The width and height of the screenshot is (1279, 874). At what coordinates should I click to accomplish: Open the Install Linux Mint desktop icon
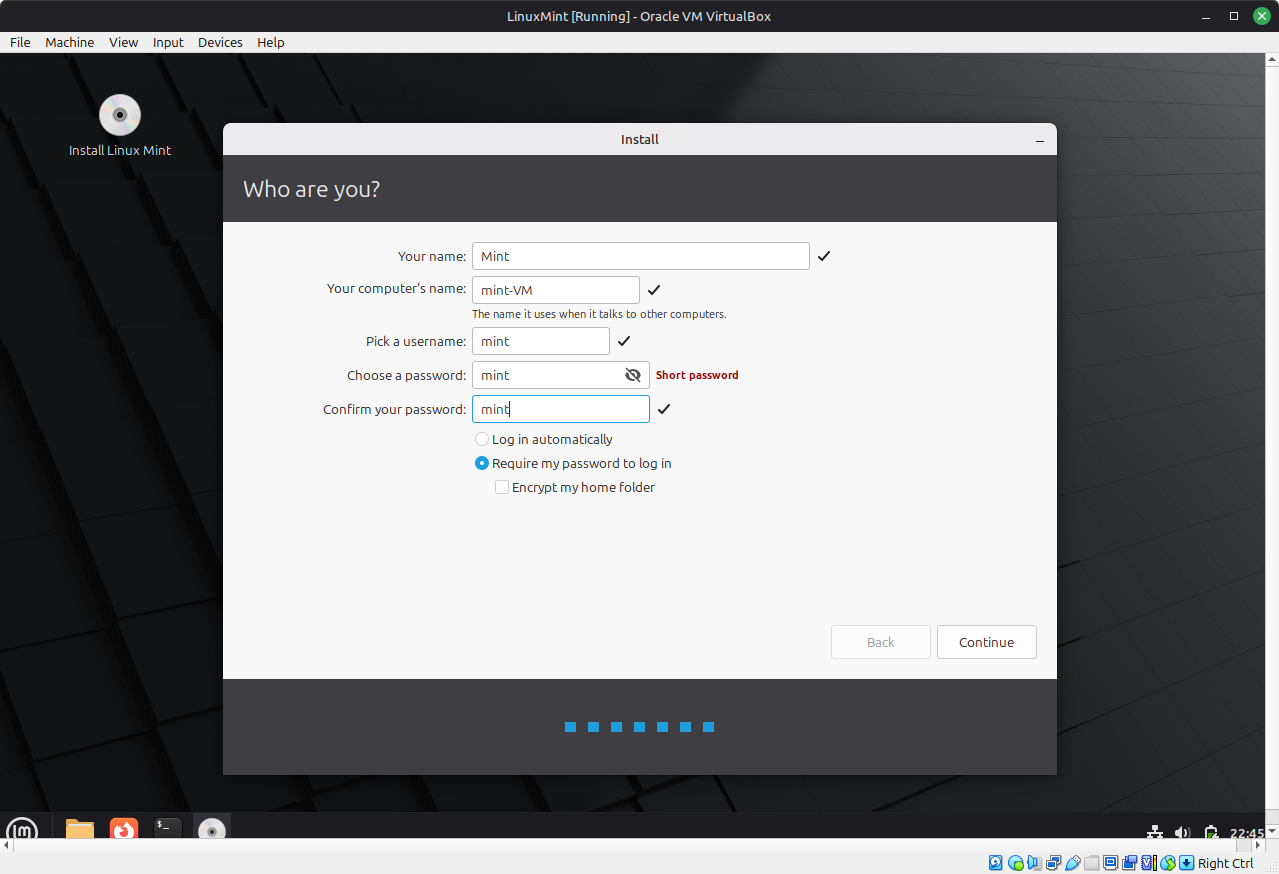[120, 127]
